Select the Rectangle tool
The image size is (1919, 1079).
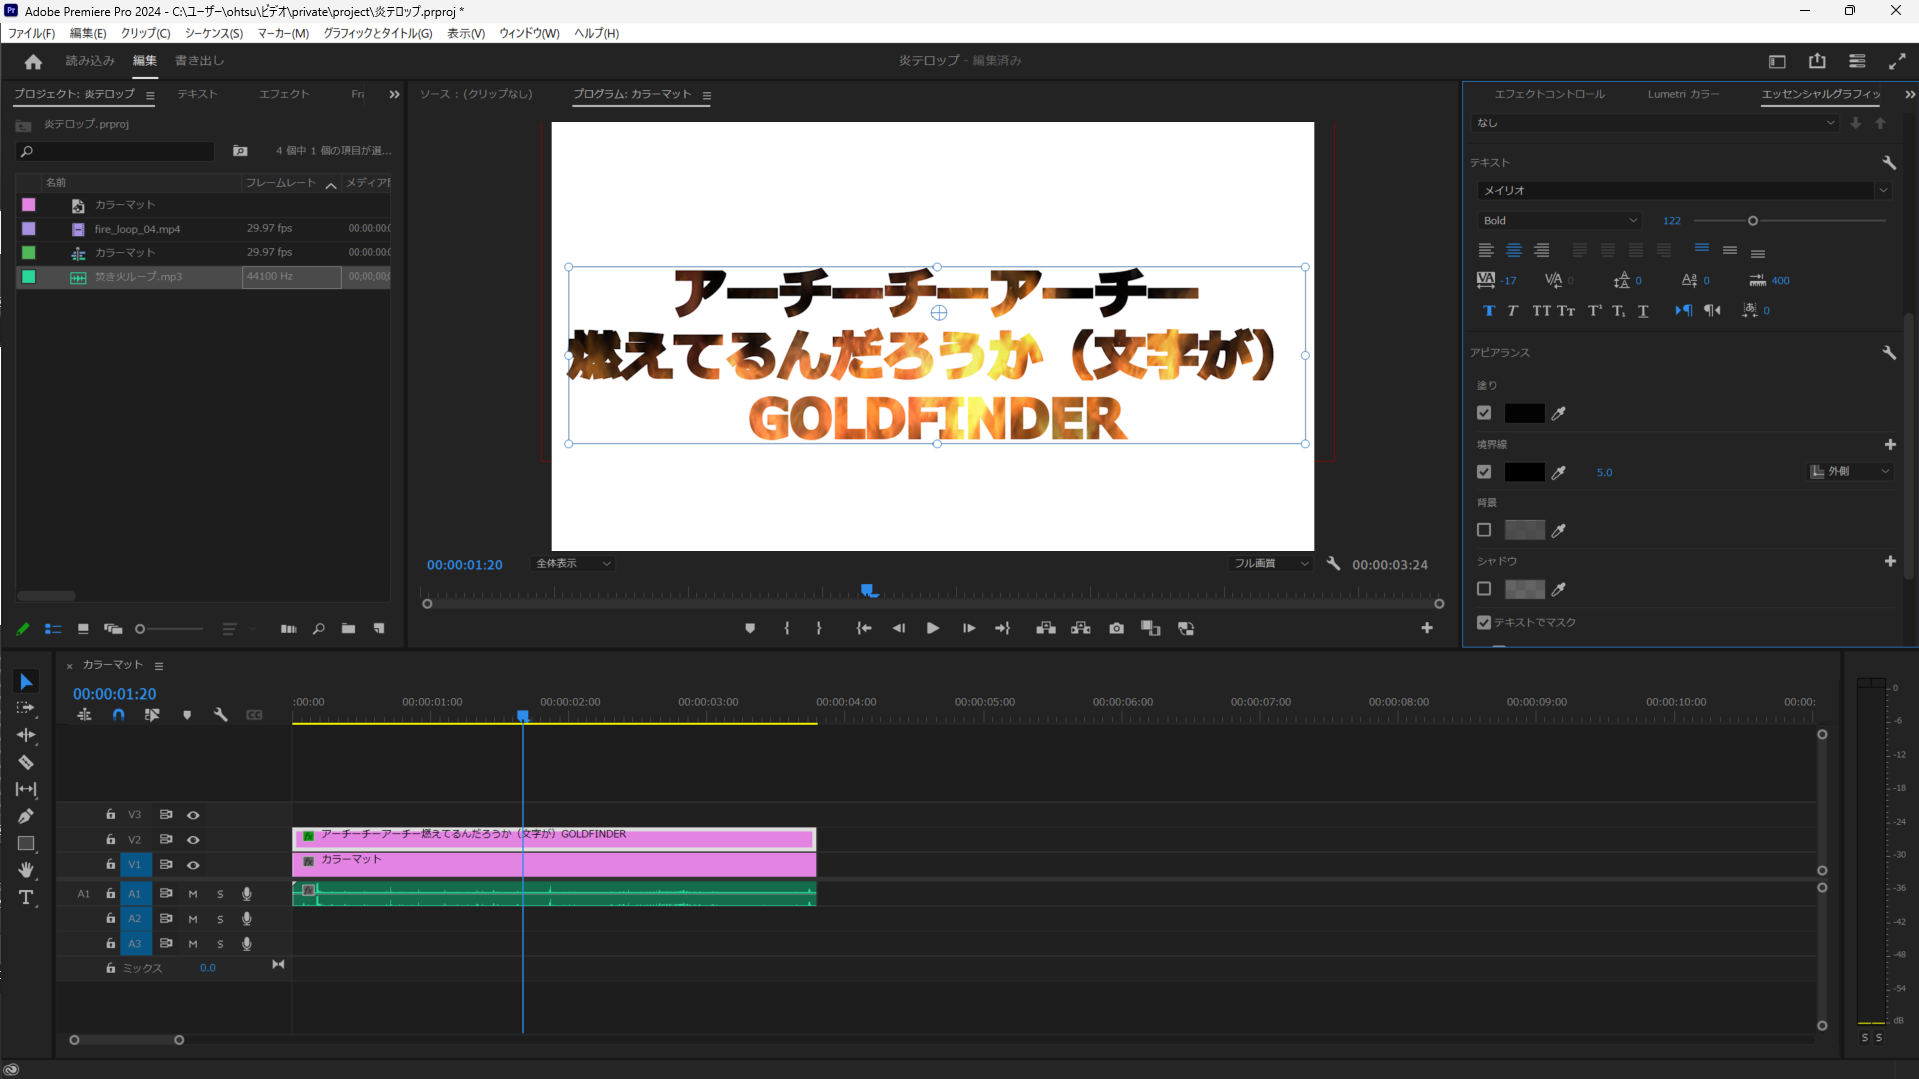26,843
